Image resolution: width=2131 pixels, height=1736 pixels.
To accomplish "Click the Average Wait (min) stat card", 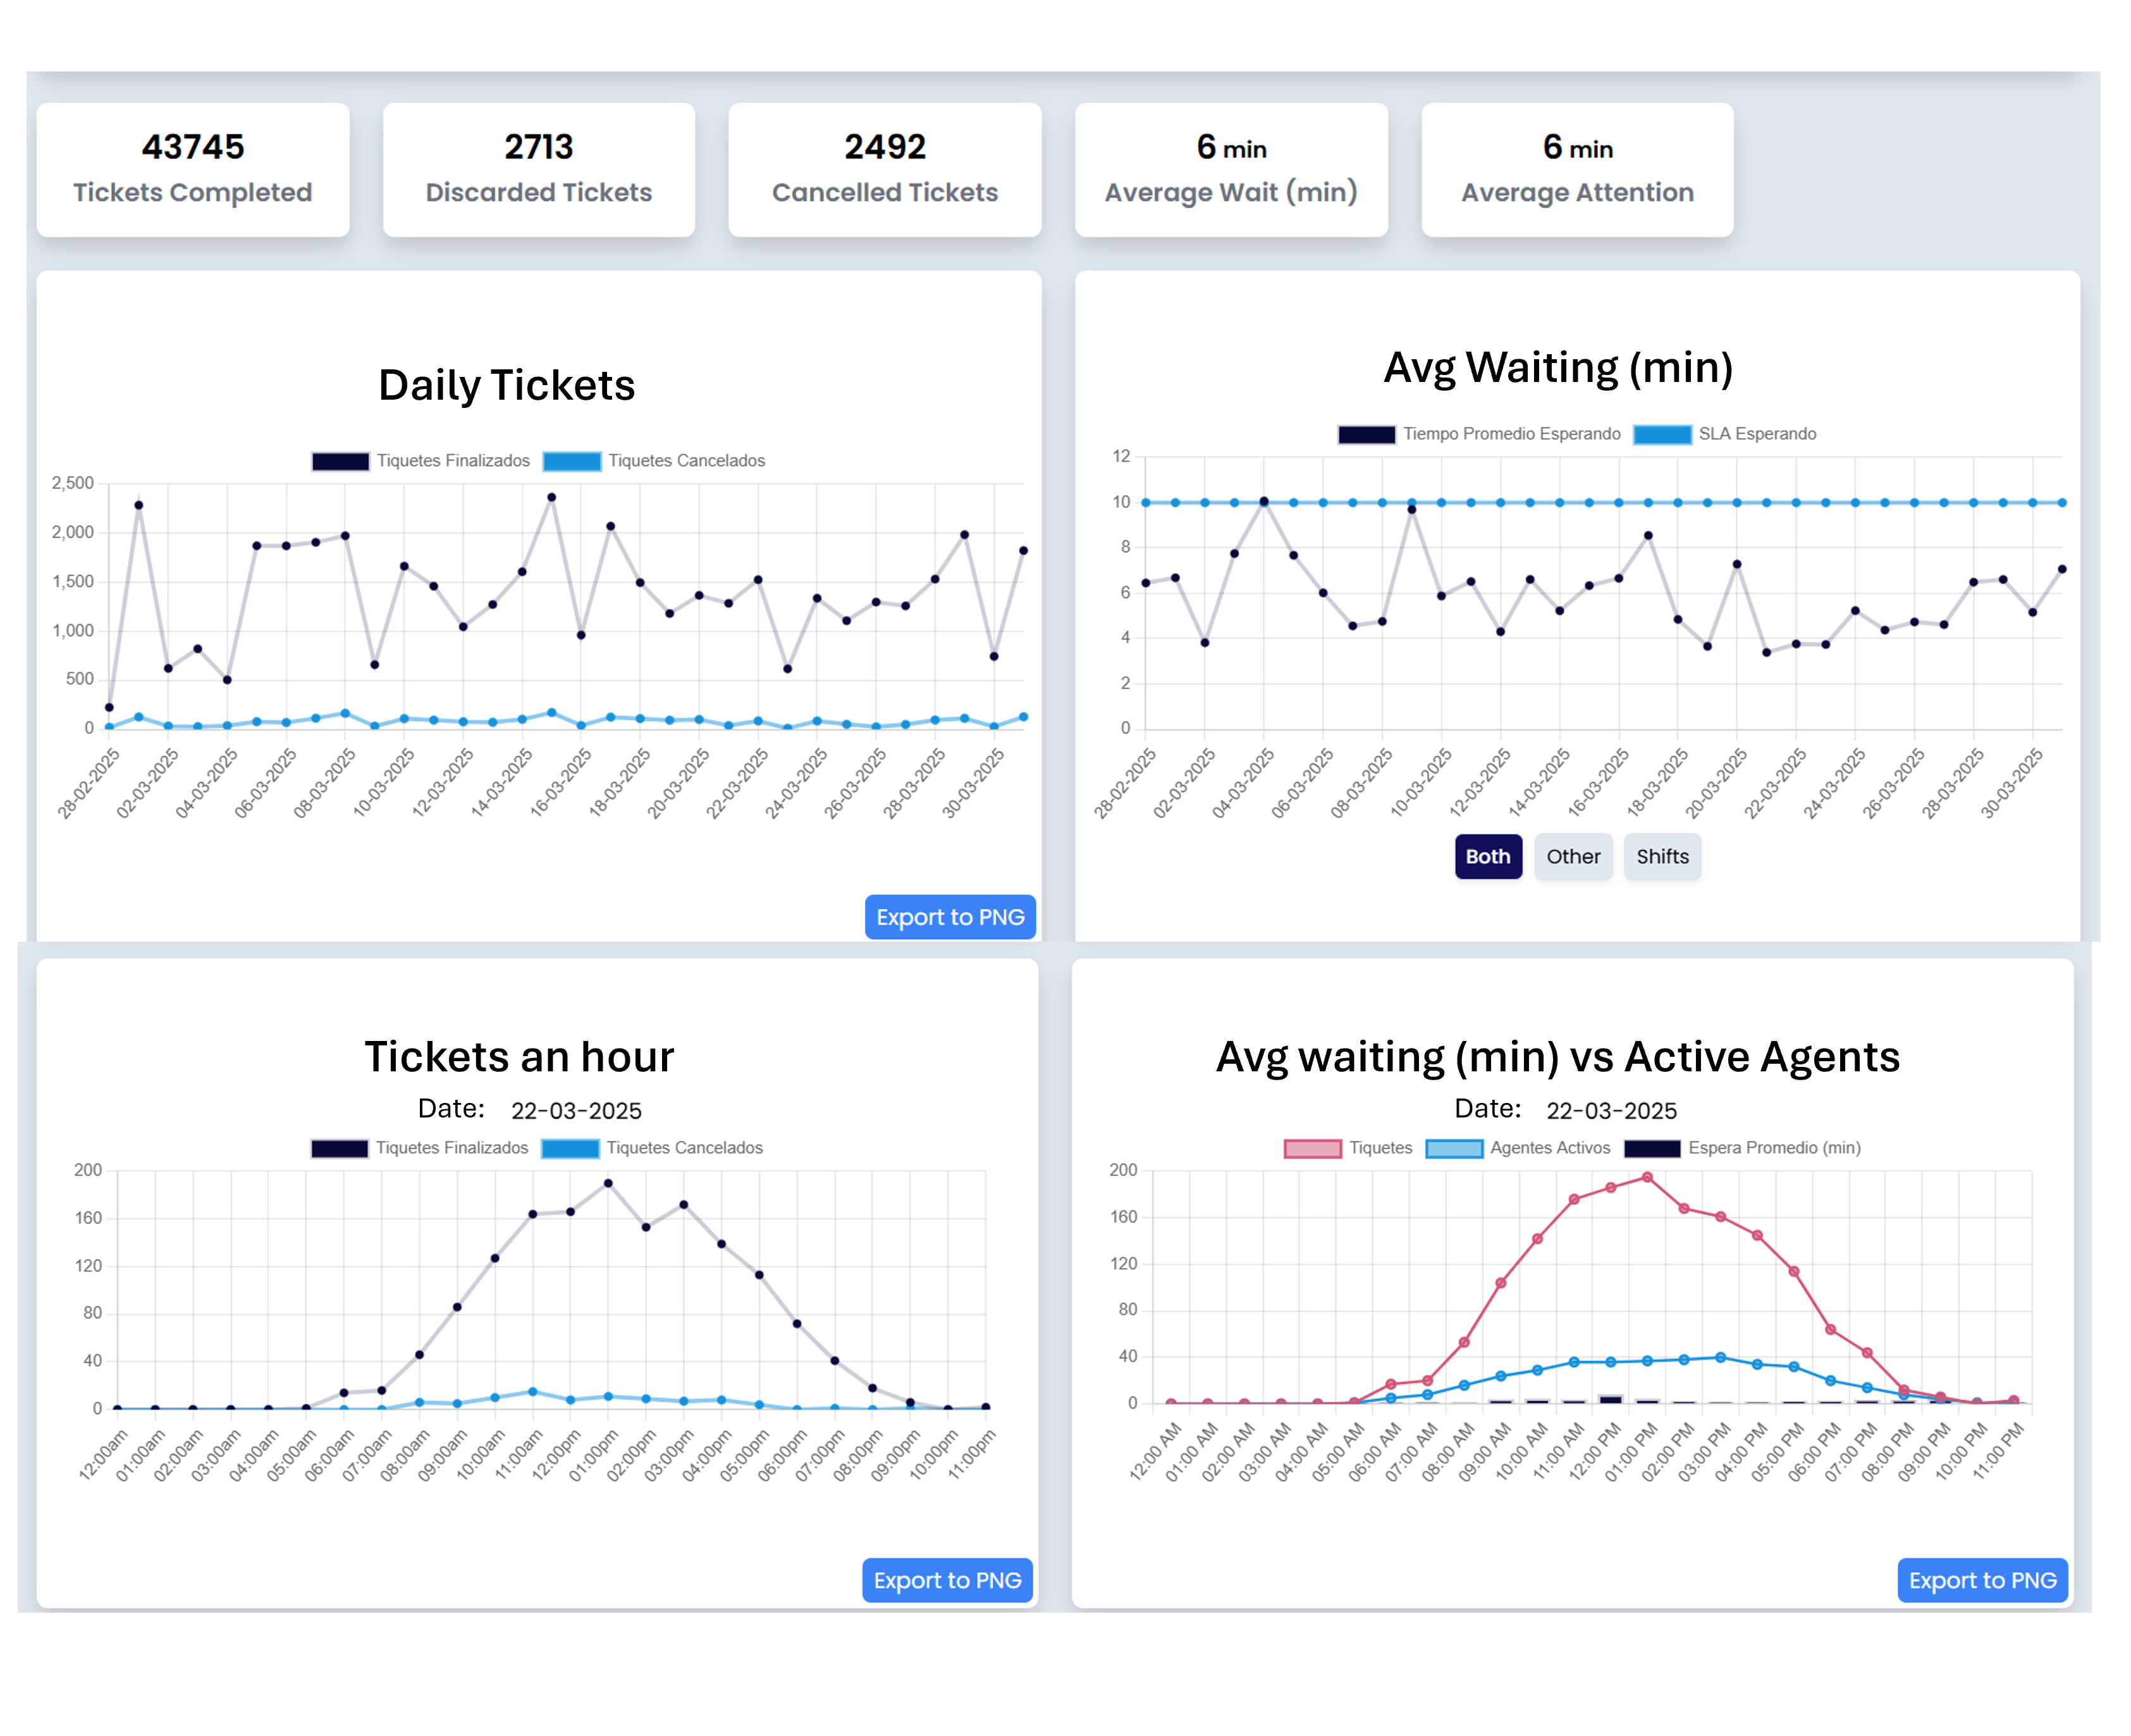I will click(x=1230, y=170).
